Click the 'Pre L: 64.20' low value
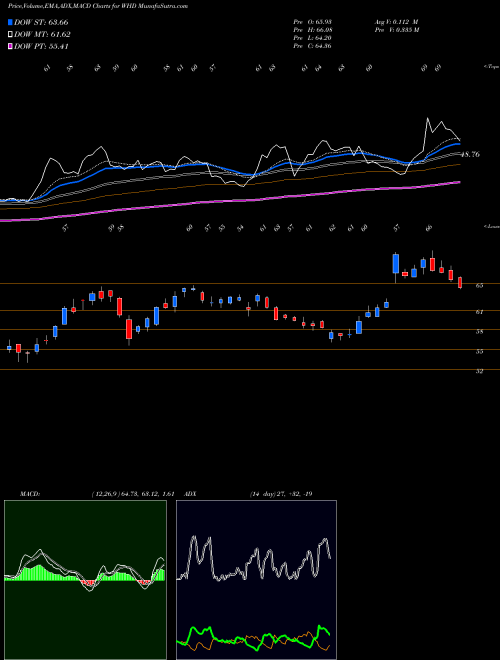The width and height of the screenshot is (500, 660). point(312,38)
